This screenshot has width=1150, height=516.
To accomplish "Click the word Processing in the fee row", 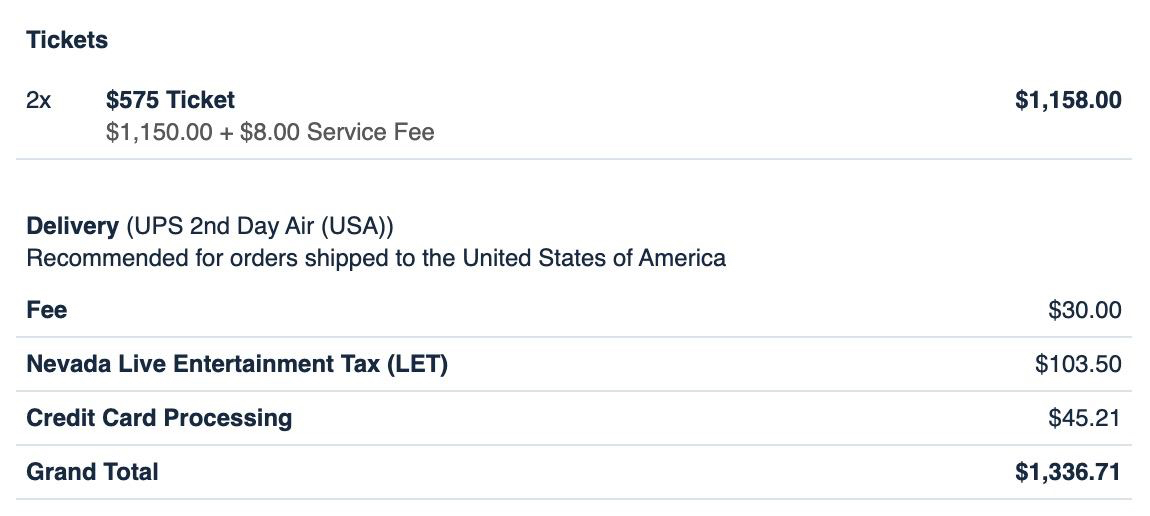I will click(x=227, y=418).
